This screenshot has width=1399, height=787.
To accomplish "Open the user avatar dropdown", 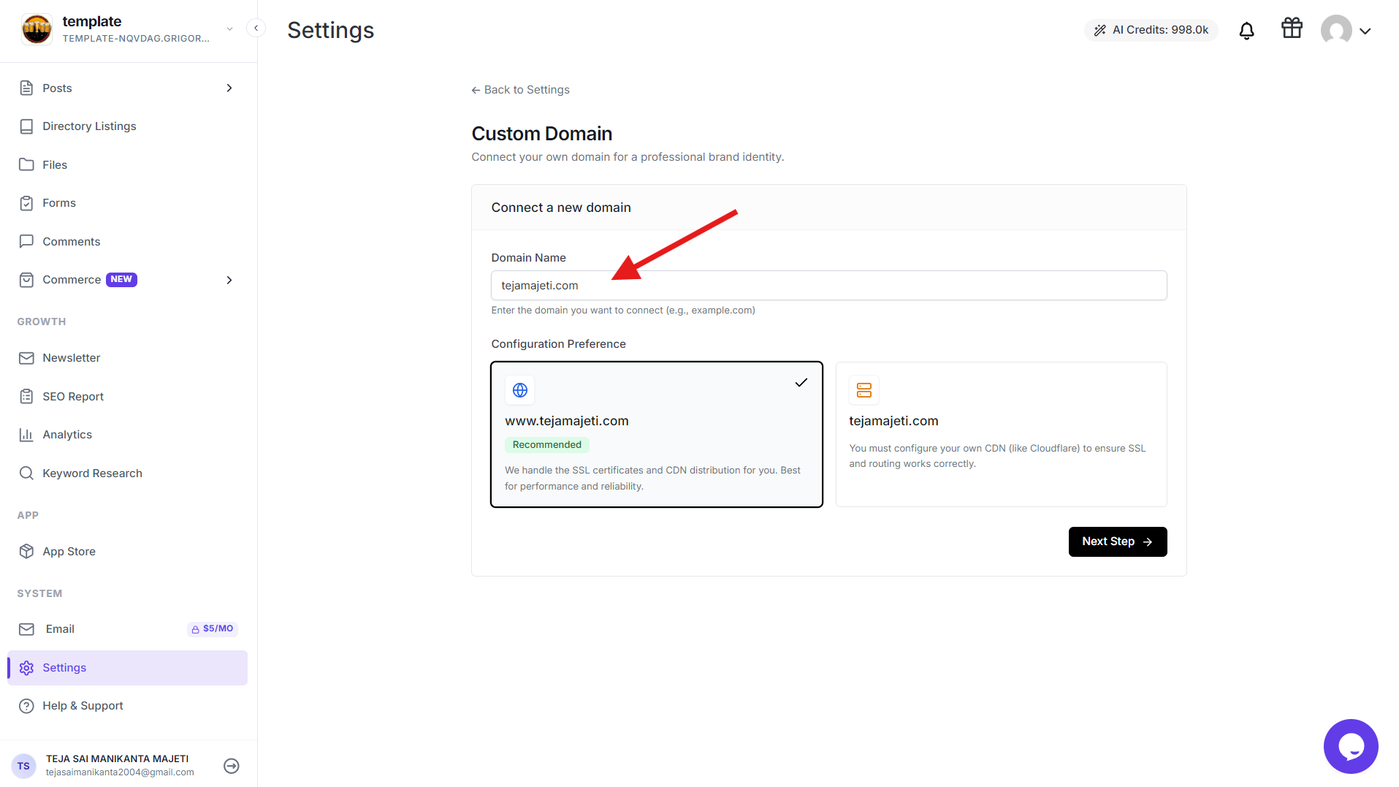I will [1345, 30].
